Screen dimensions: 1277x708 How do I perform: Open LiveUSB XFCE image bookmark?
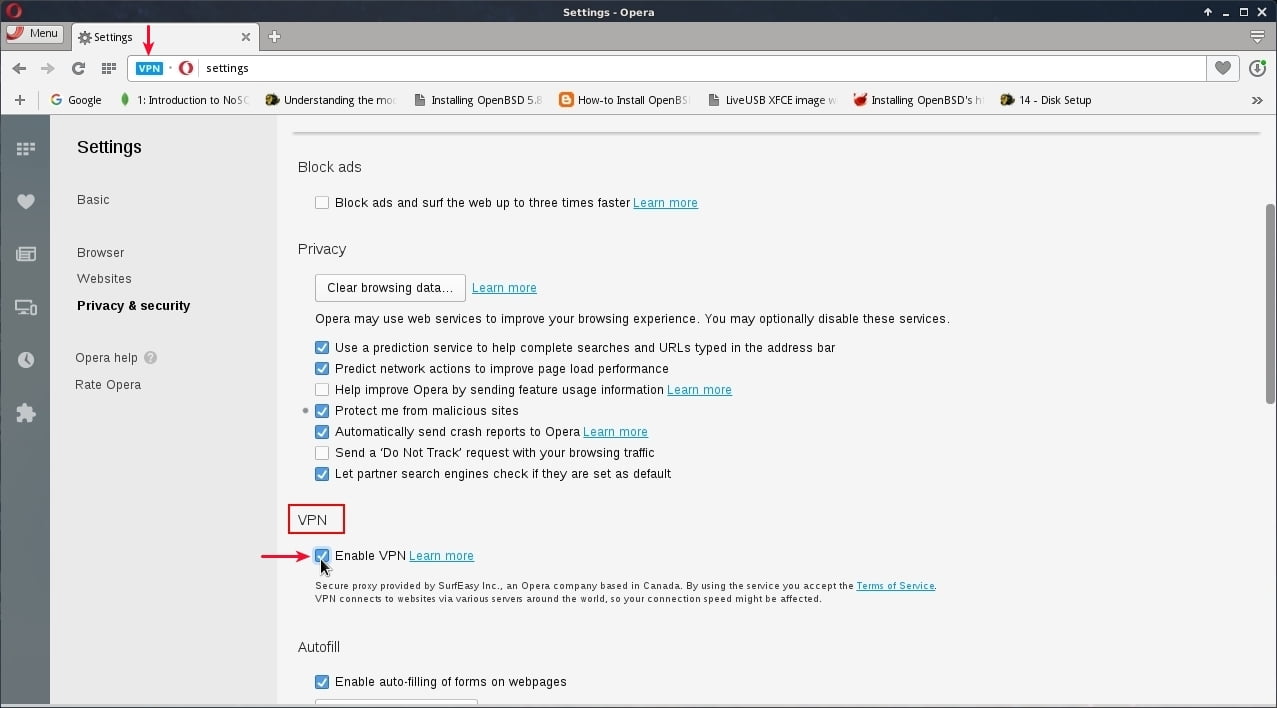772,100
